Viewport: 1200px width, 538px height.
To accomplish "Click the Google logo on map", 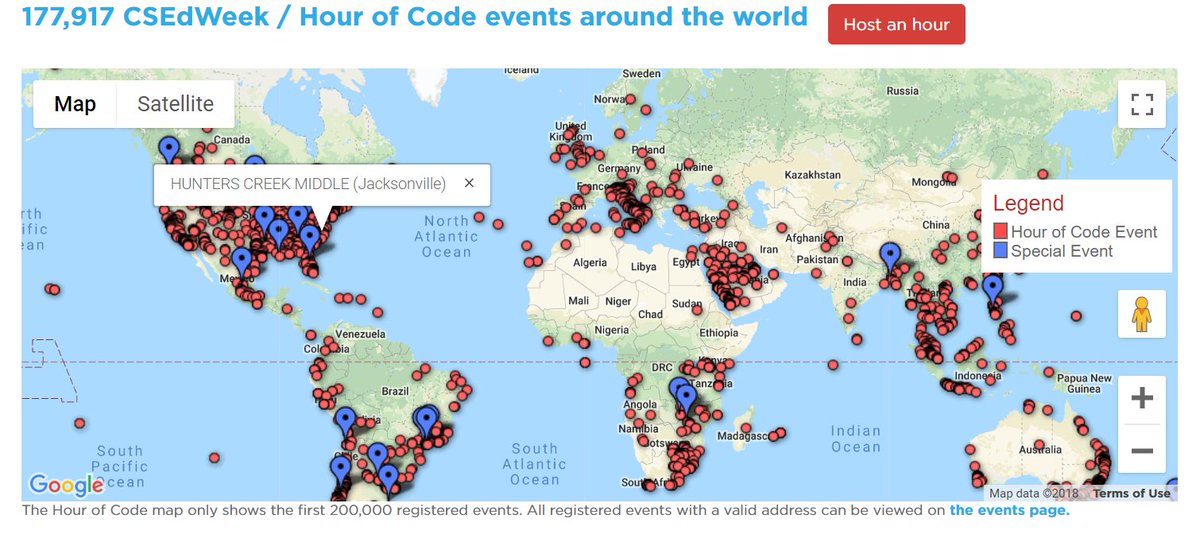I will [66, 485].
